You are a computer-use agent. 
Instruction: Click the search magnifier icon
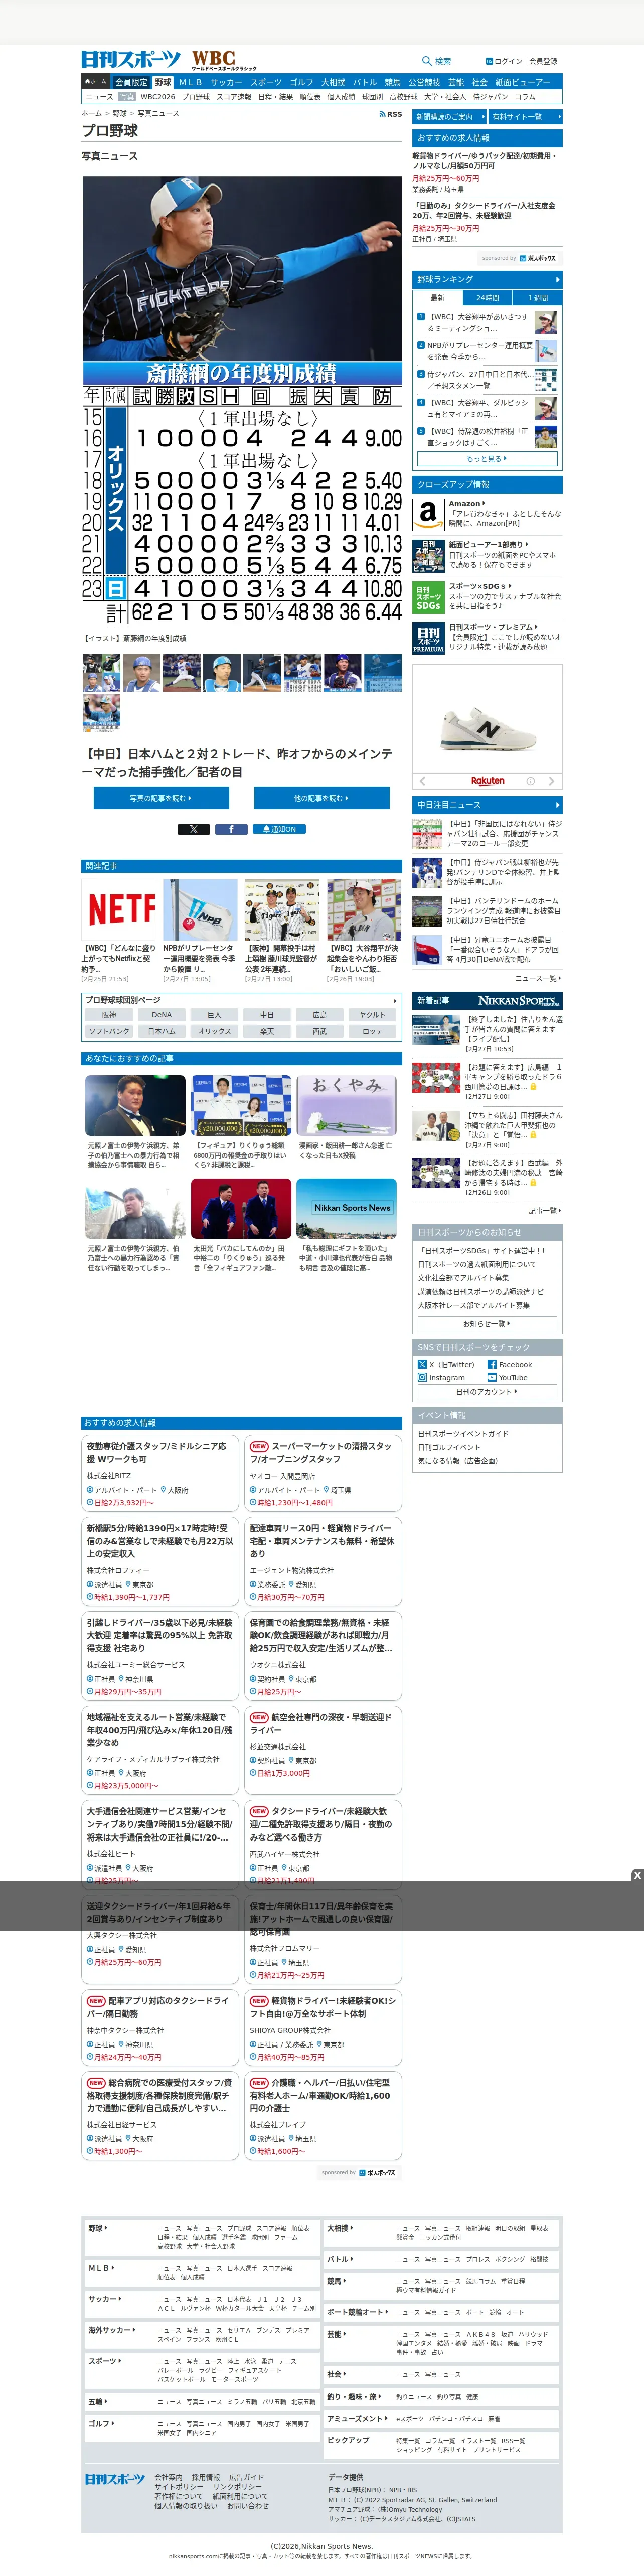pyautogui.click(x=427, y=61)
